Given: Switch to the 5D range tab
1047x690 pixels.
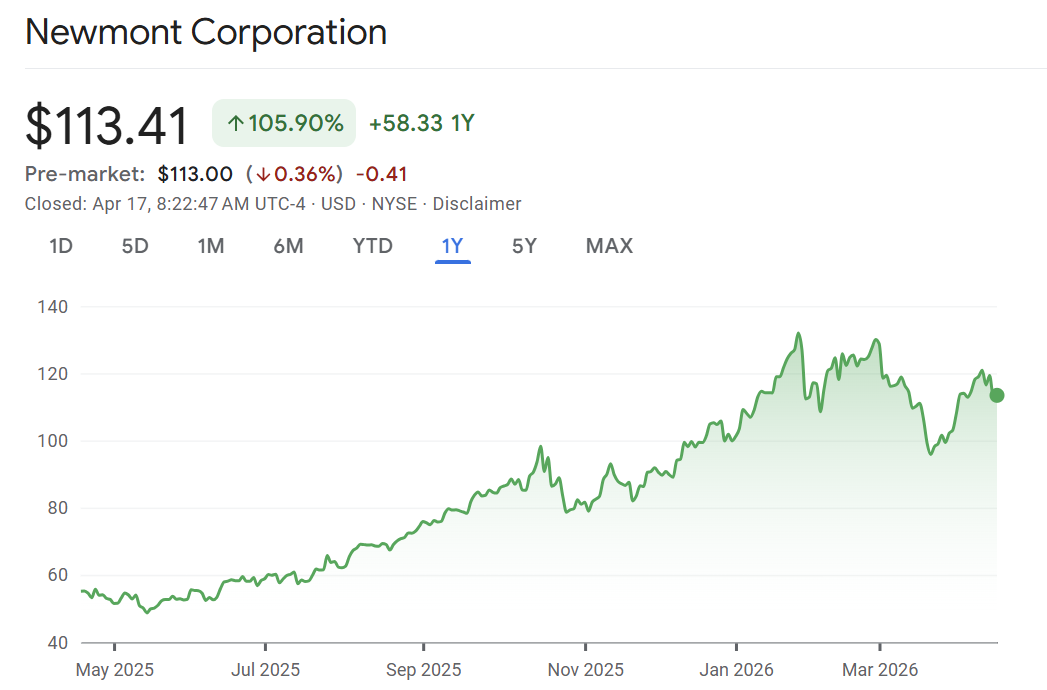Looking at the screenshot, I should click(135, 246).
